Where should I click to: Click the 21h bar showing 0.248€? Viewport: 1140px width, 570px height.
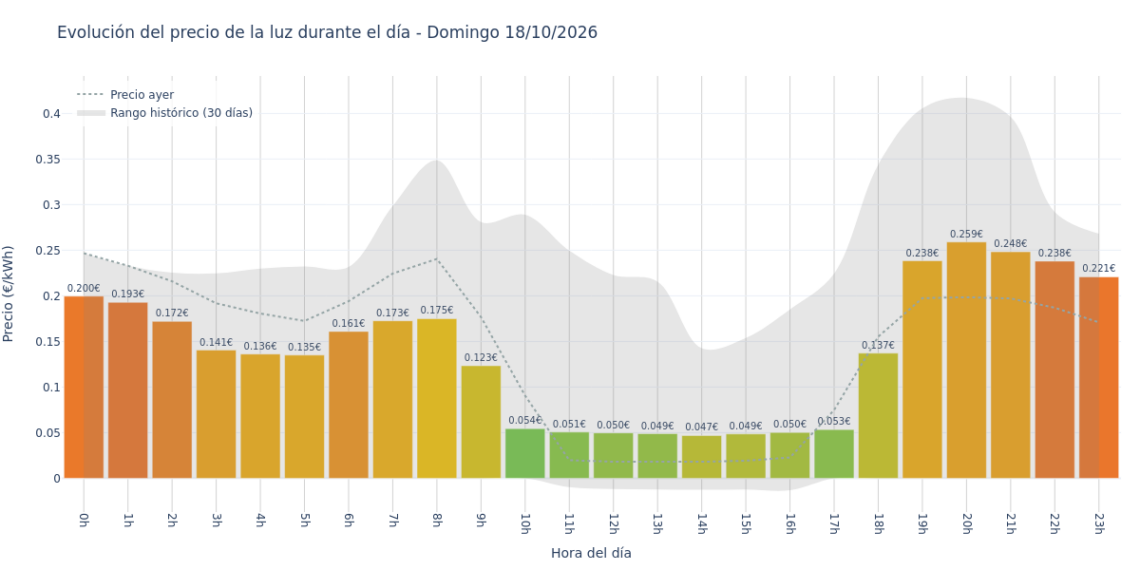[x=1011, y=365]
